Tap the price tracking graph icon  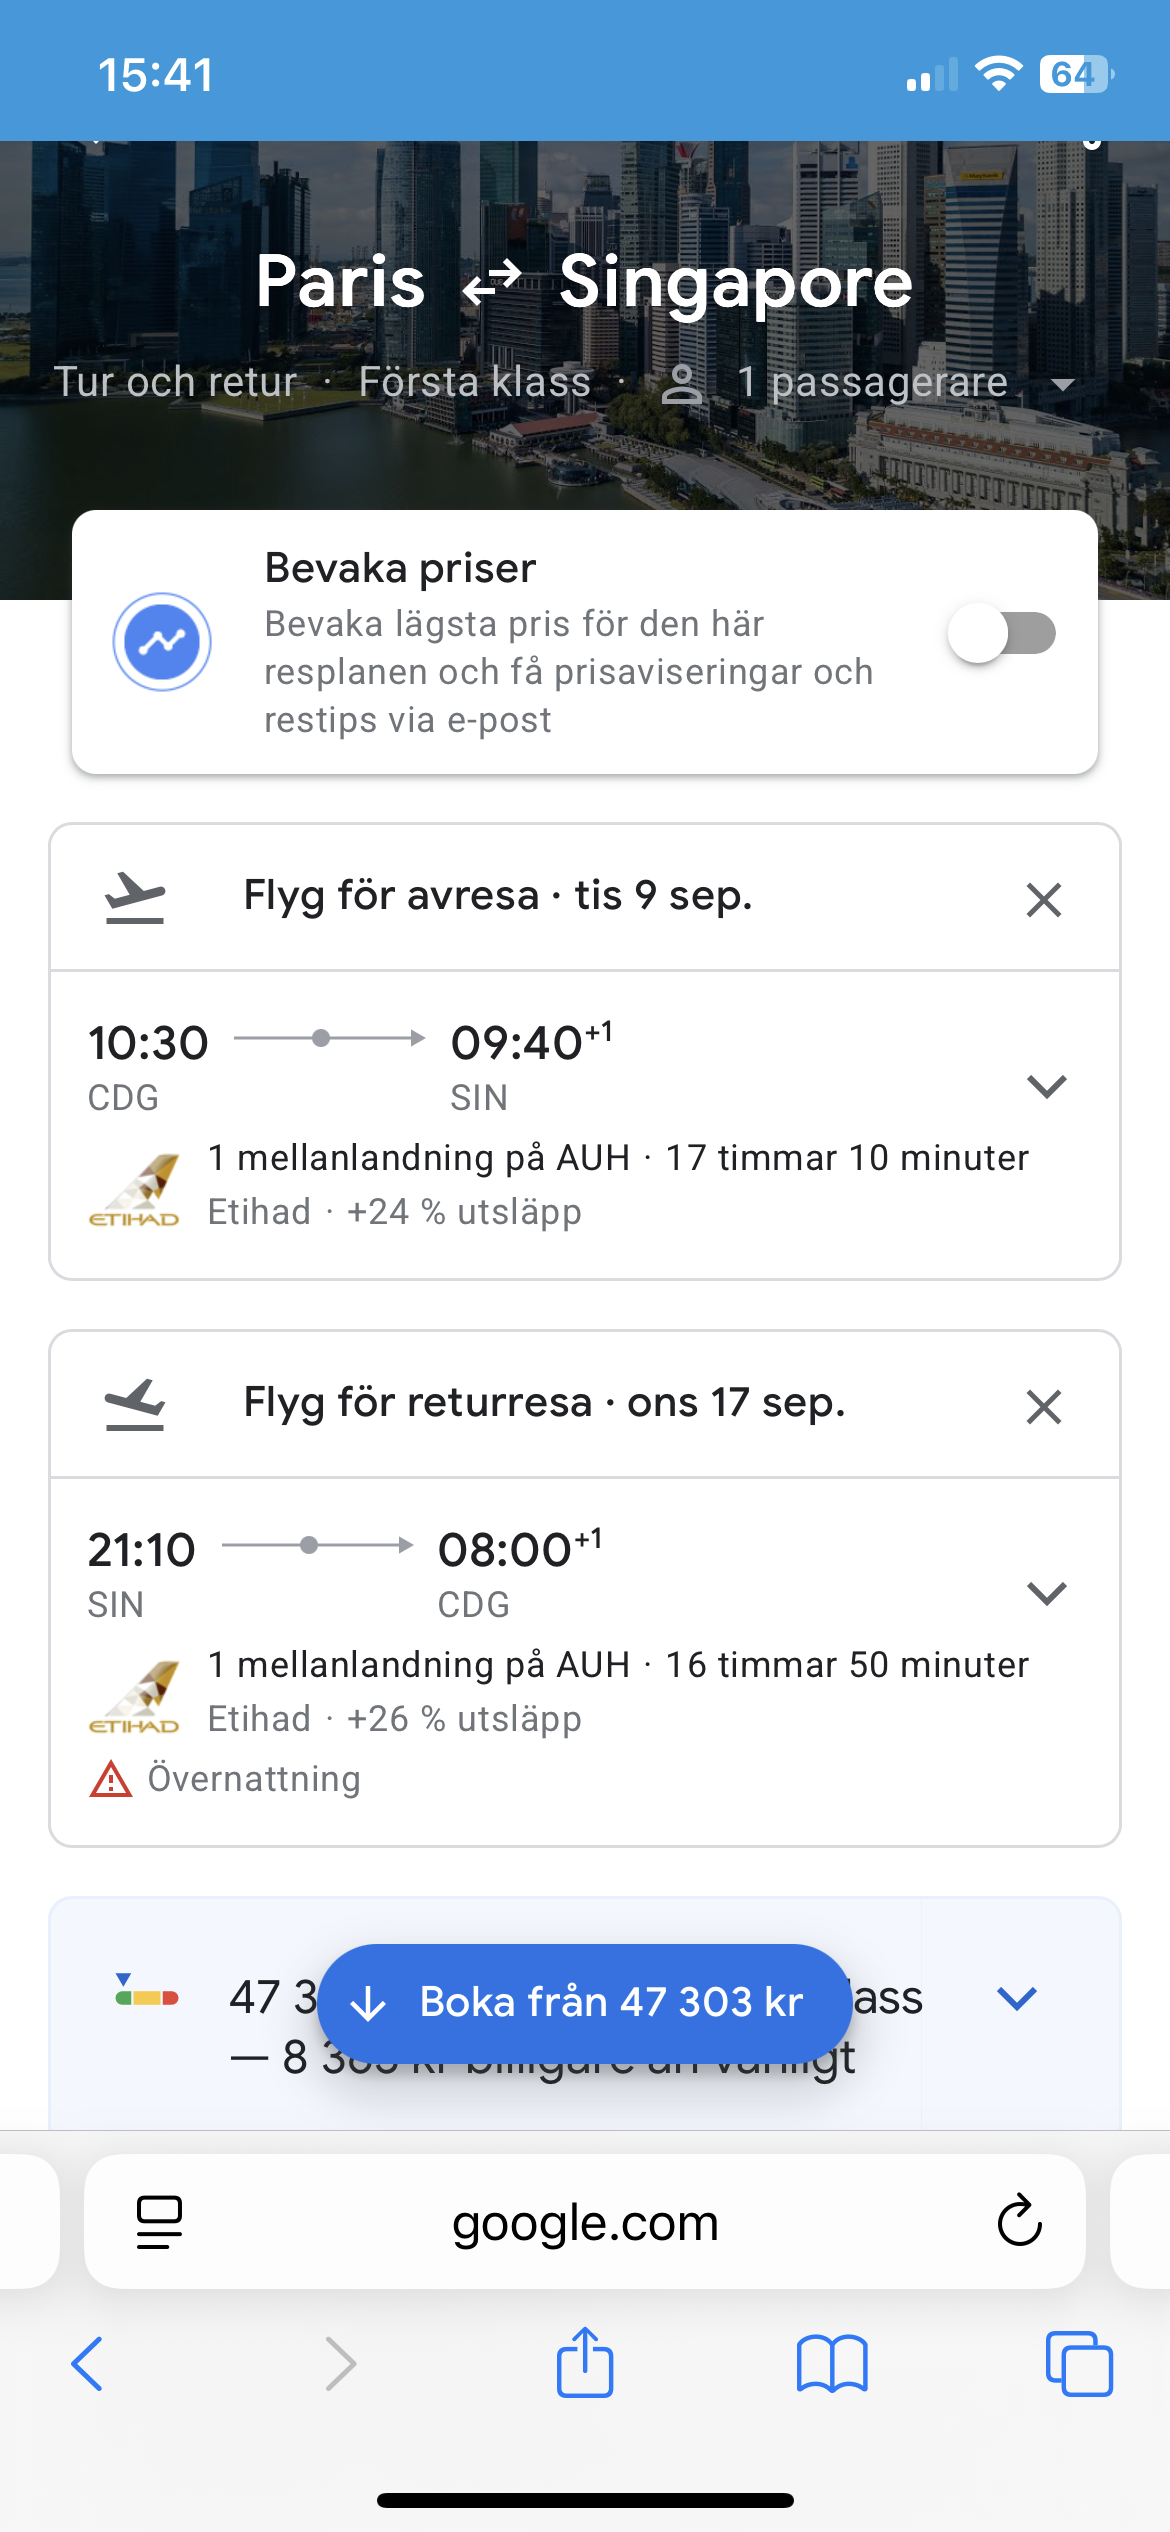click(x=162, y=642)
